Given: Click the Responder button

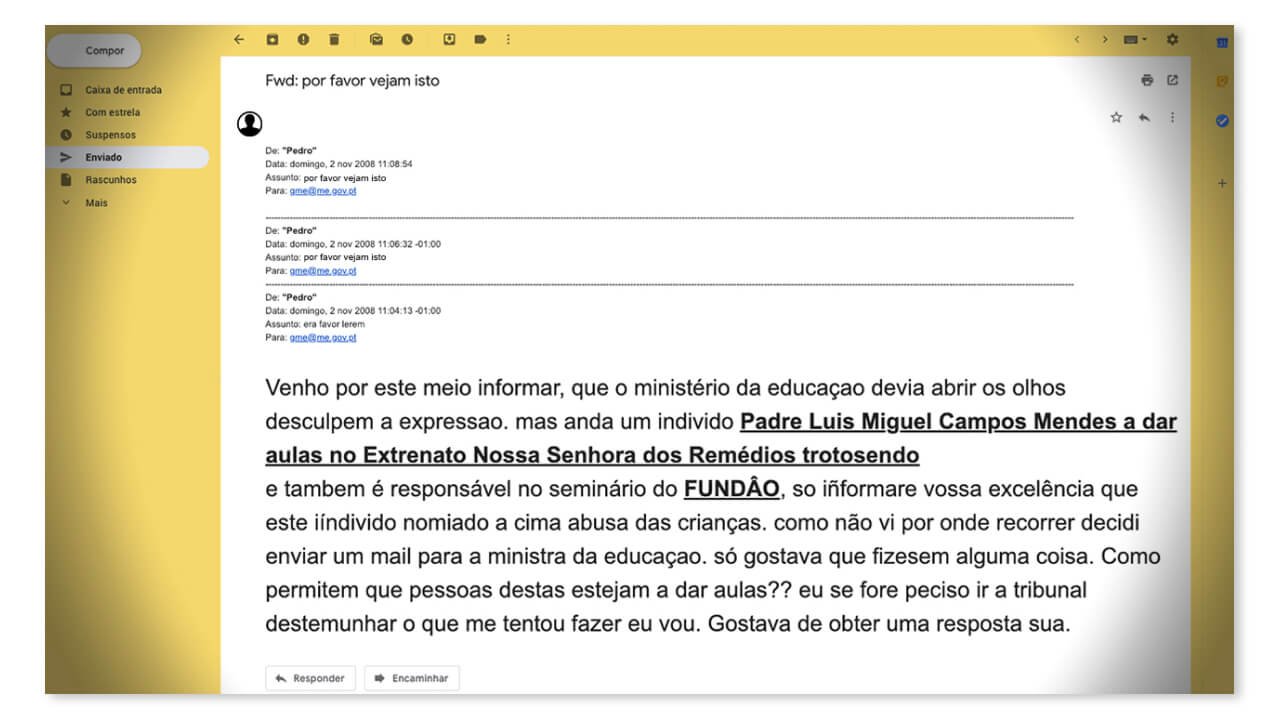Looking at the screenshot, I should click(x=310, y=678).
